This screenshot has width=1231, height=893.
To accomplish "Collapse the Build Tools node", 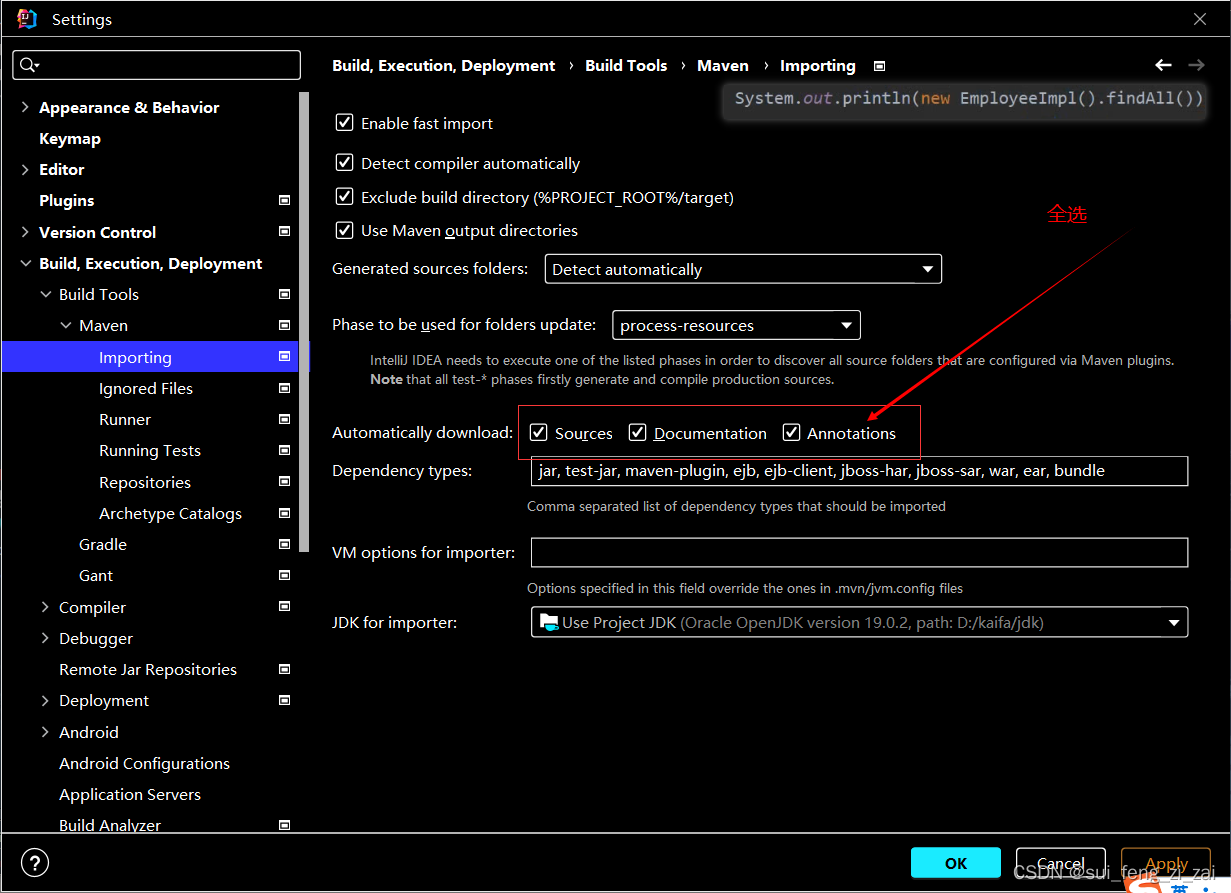I will coord(46,294).
